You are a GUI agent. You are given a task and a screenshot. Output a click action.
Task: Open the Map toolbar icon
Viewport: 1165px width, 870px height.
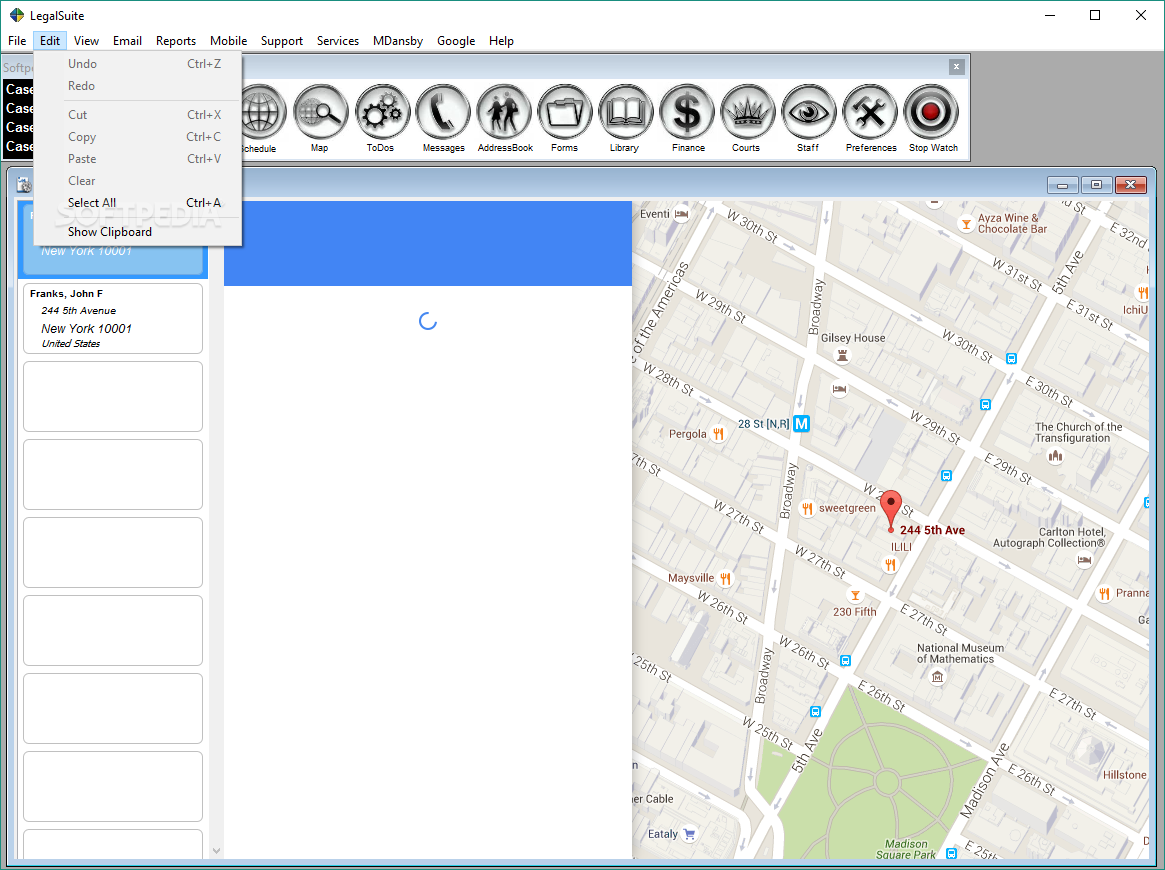pos(320,112)
